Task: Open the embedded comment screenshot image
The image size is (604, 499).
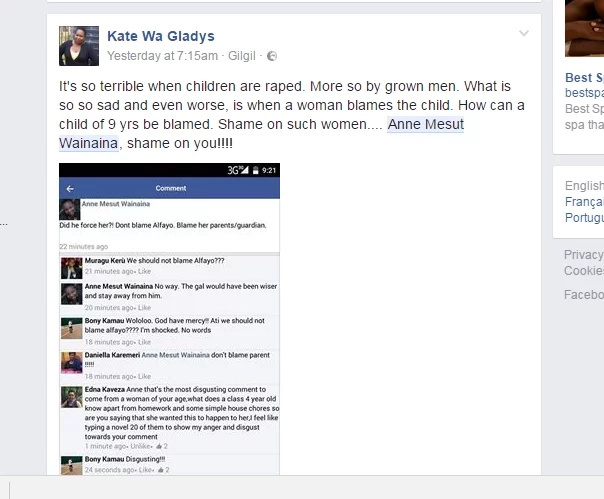Action: click(169, 319)
